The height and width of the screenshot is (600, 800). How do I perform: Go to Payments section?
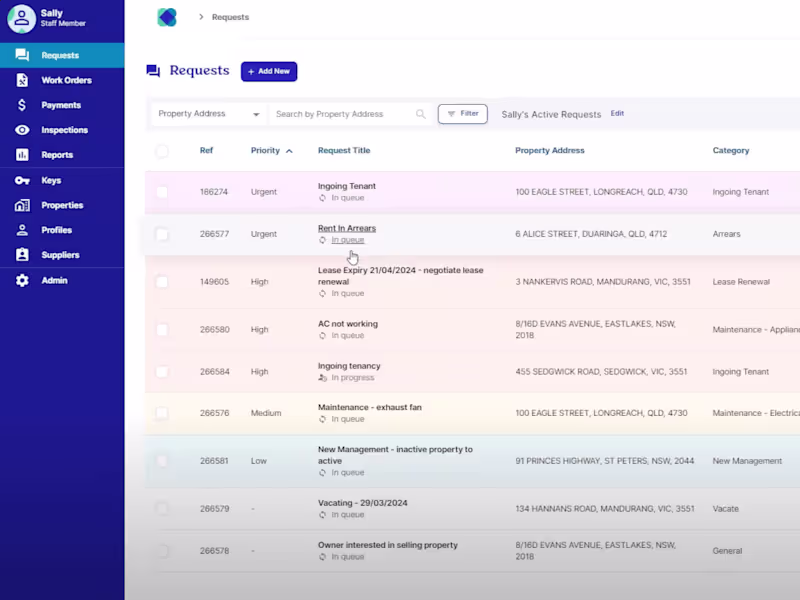(x=62, y=105)
